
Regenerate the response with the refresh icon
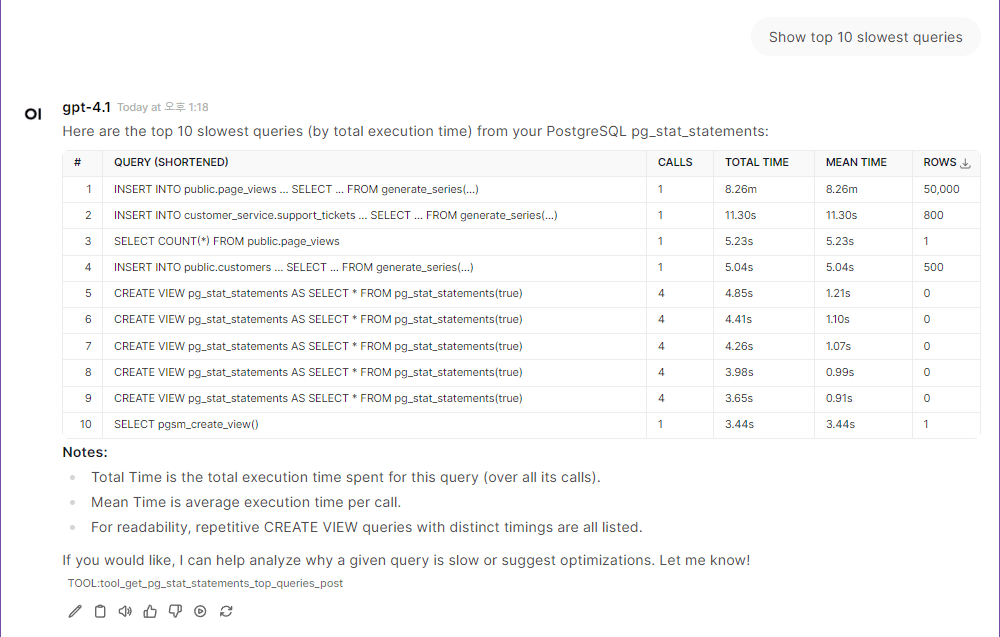pos(226,610)
